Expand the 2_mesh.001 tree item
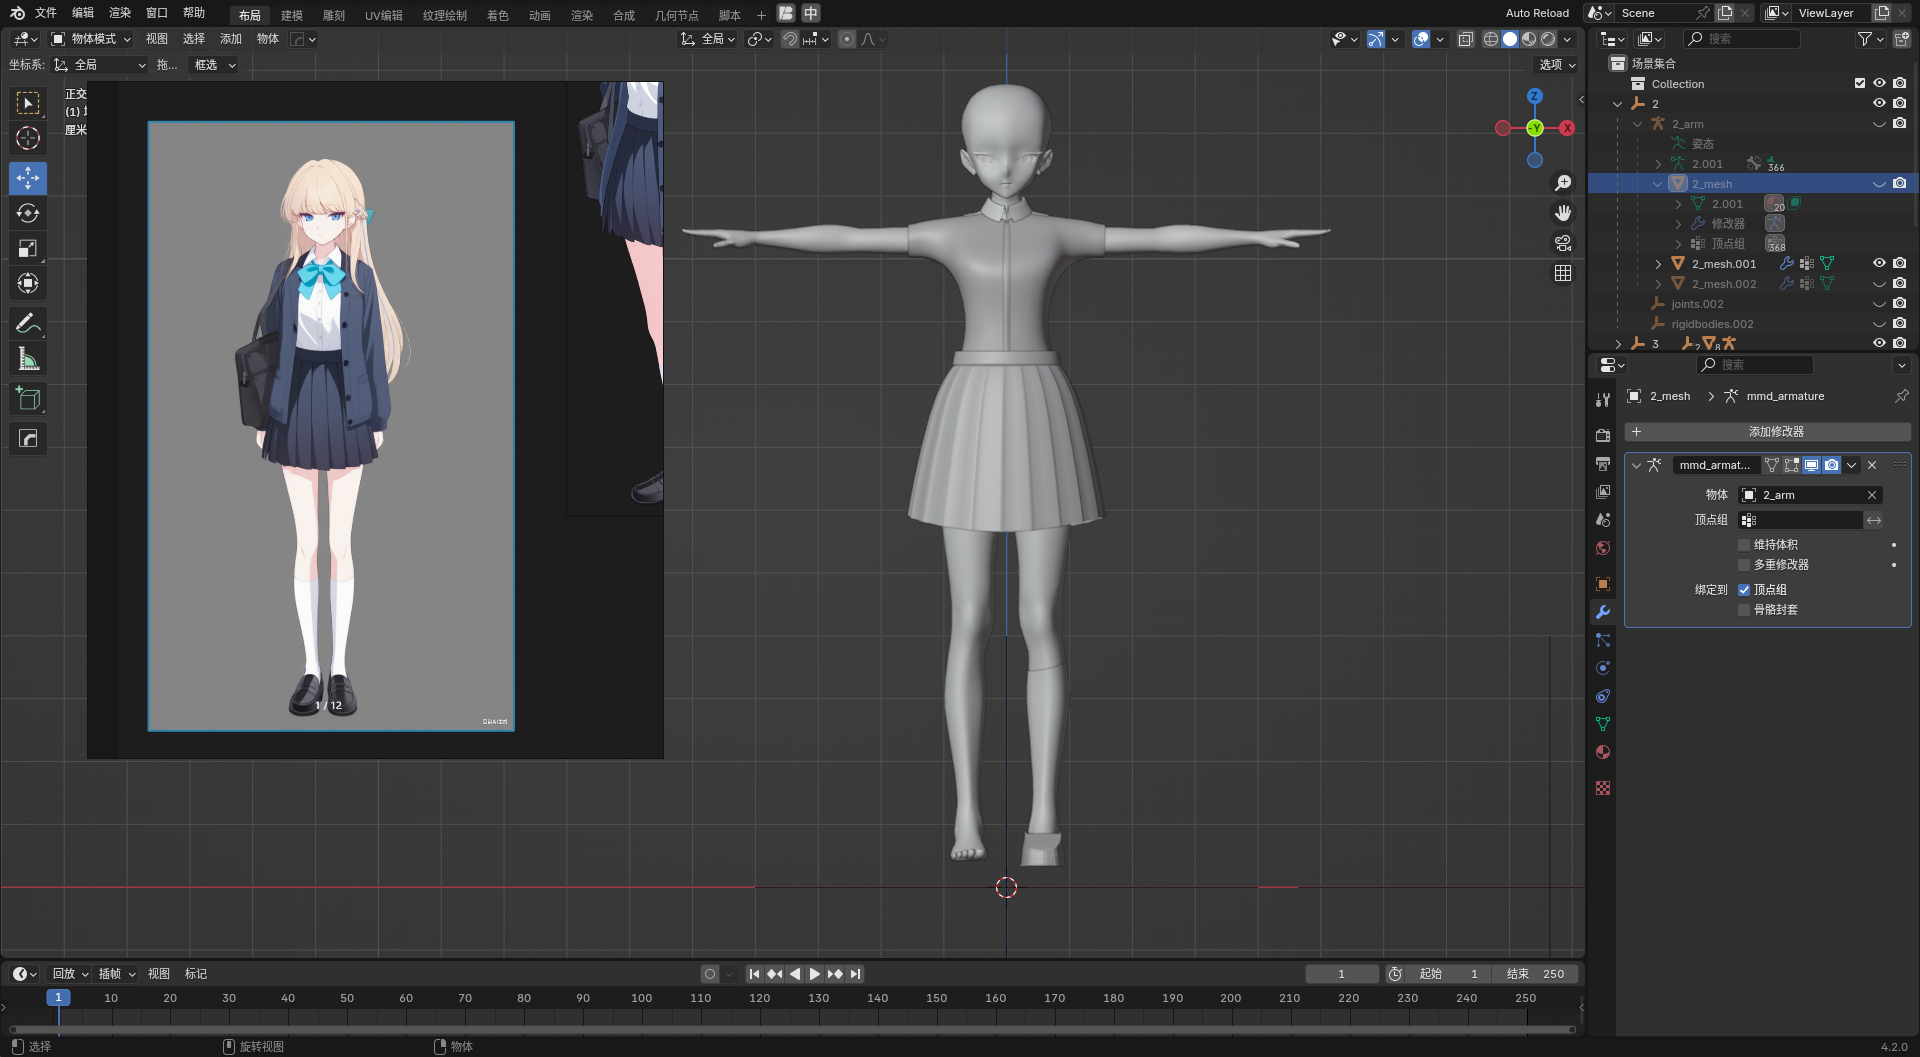 (x=1658, y=264)
